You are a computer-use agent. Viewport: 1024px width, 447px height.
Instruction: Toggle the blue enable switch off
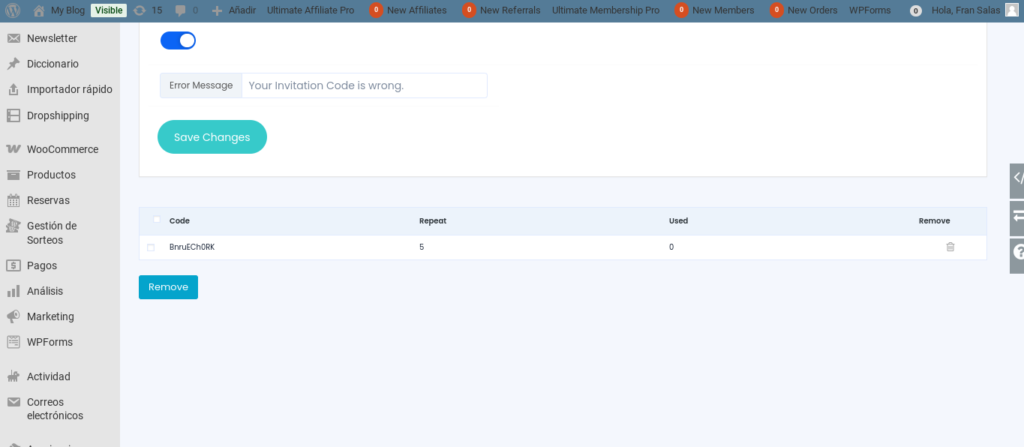pos(178,41)
